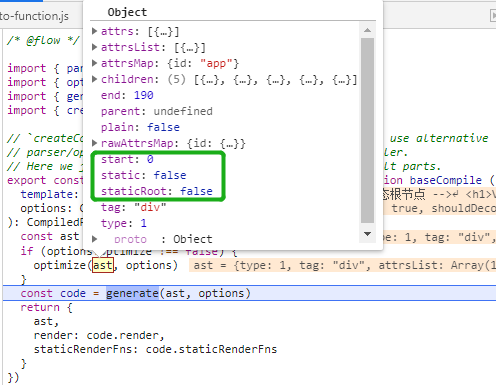Image resolution: width=496 pixels, height=385 pixels.
Task: Select the start: 0 property
Action: point(127,159)
